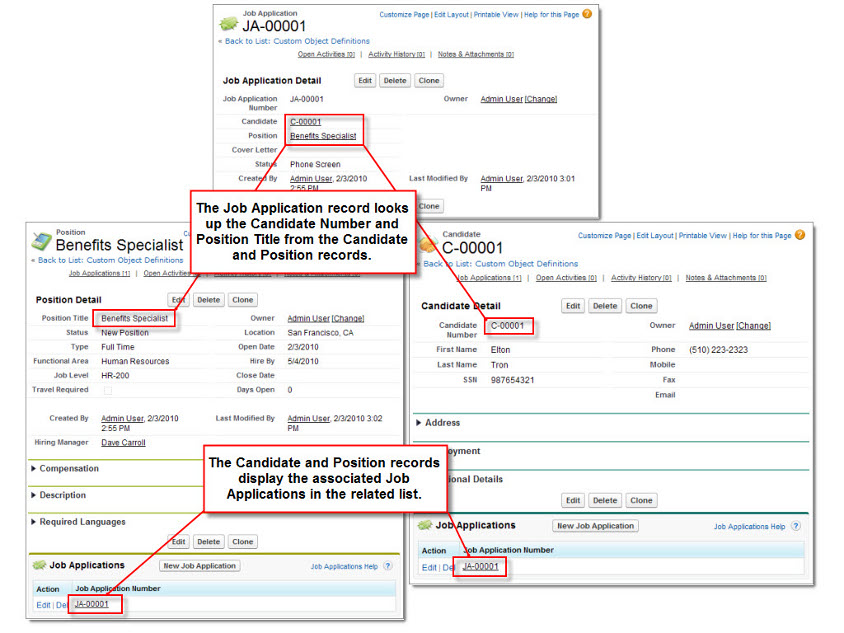Image resolution: width=844 pixels, height=633 pixels.
Task: Click Edit button in Job Application Detail
Action: (365, 80)
